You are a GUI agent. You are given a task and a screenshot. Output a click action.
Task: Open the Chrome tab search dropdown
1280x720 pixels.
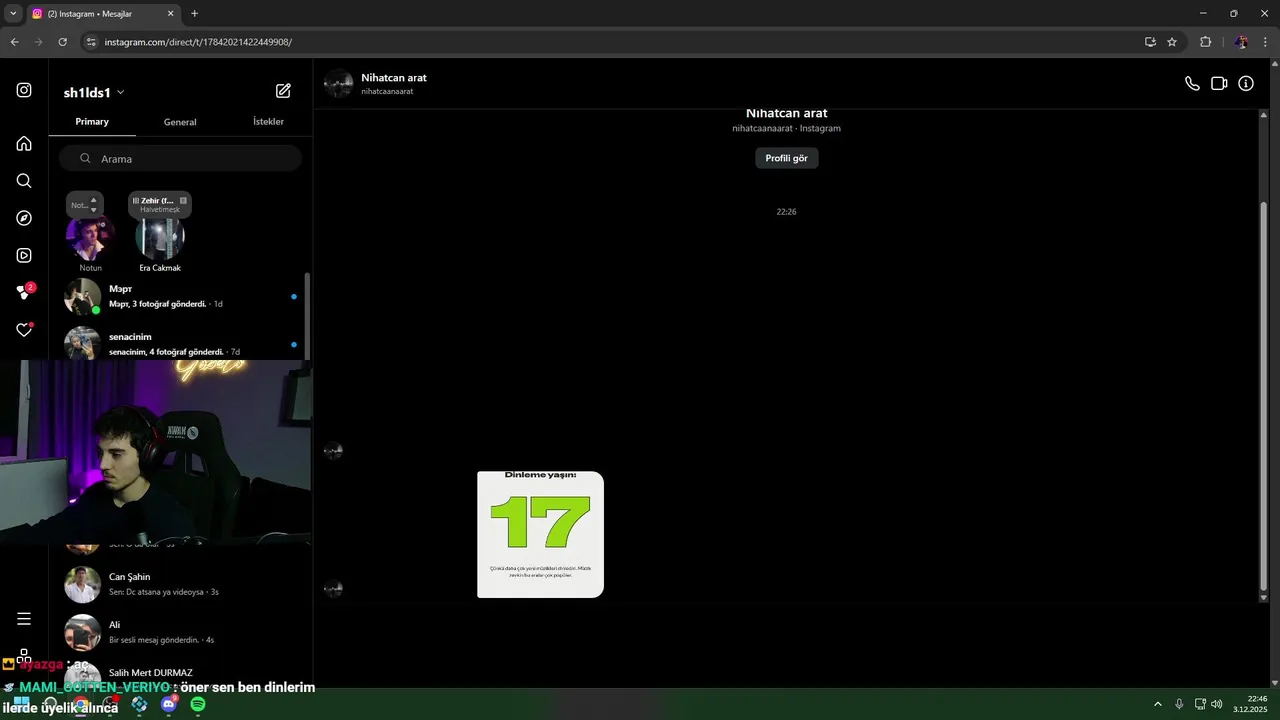13,14
